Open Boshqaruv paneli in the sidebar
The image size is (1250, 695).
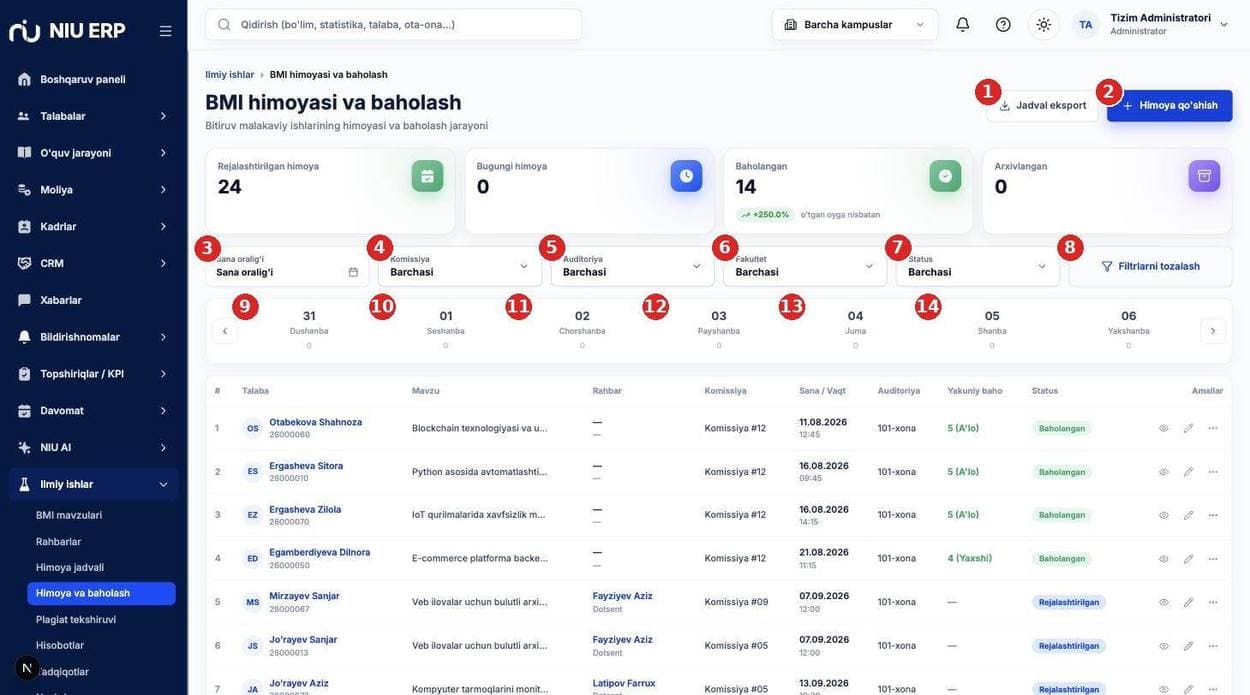93,79
